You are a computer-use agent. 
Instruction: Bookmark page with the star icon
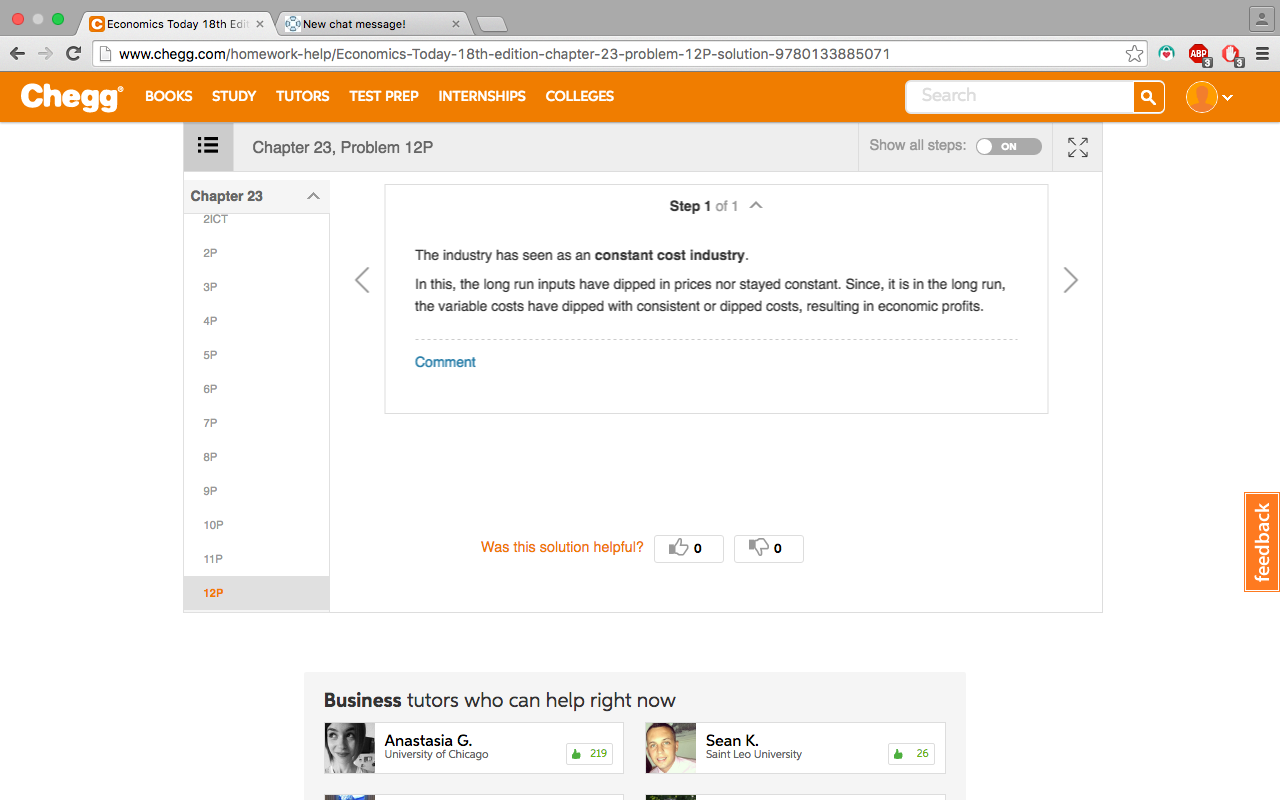coord(1134,54)
